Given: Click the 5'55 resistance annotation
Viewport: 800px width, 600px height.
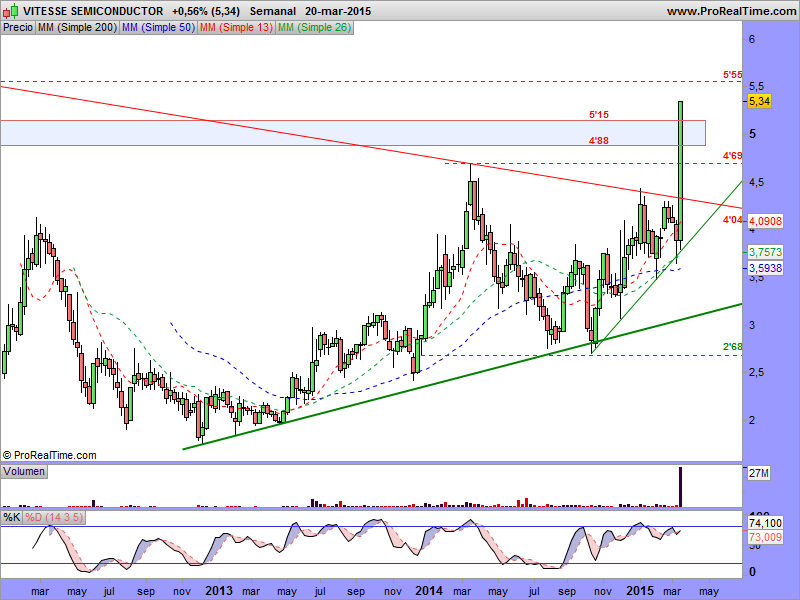Looking at the screenshot, I should 733,75.
